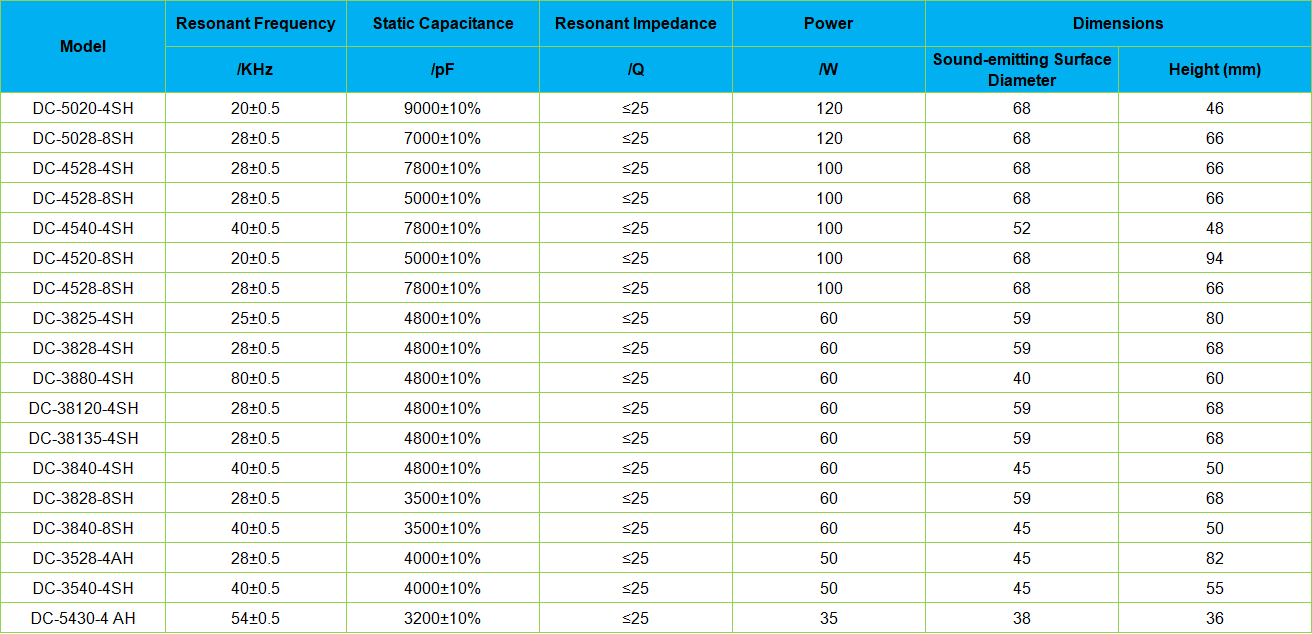Click the height value 94
The height and width of the screenshot is (634, 1312).
click(x=1214, y=258)
